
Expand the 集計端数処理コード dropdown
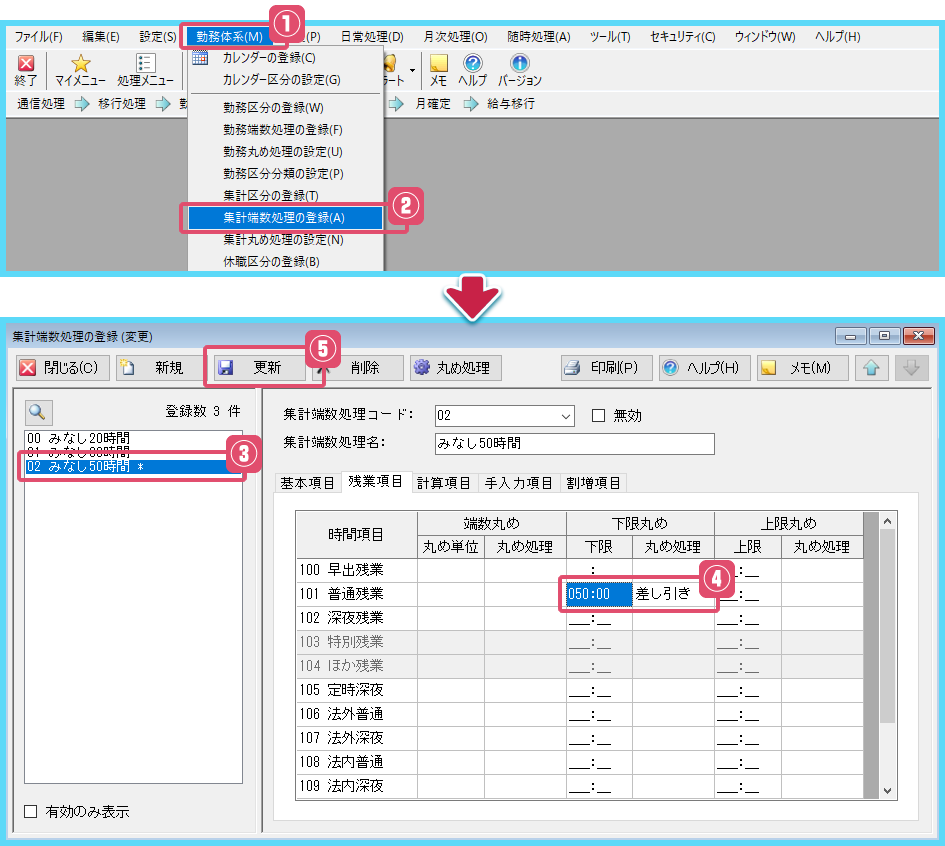tap(566, 416)
